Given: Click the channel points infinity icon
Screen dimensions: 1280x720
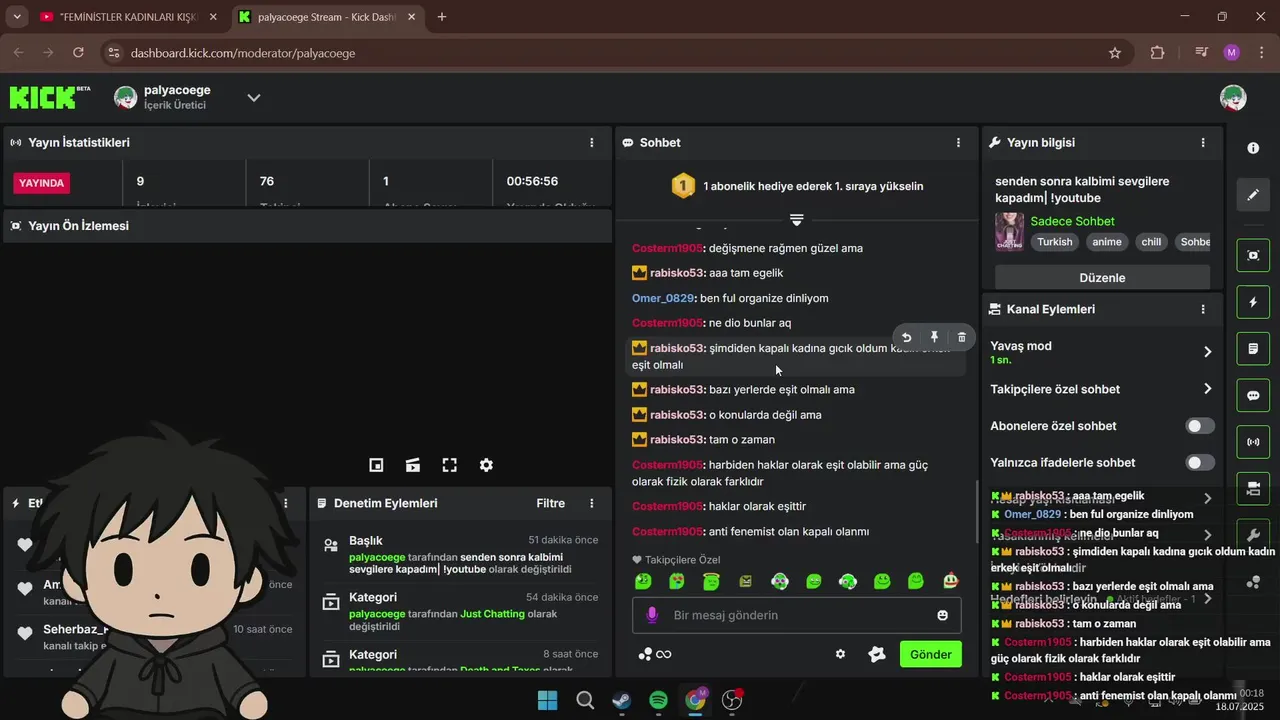Looking at the screenshot, I should pyautogui.click(x=654, y=654).
